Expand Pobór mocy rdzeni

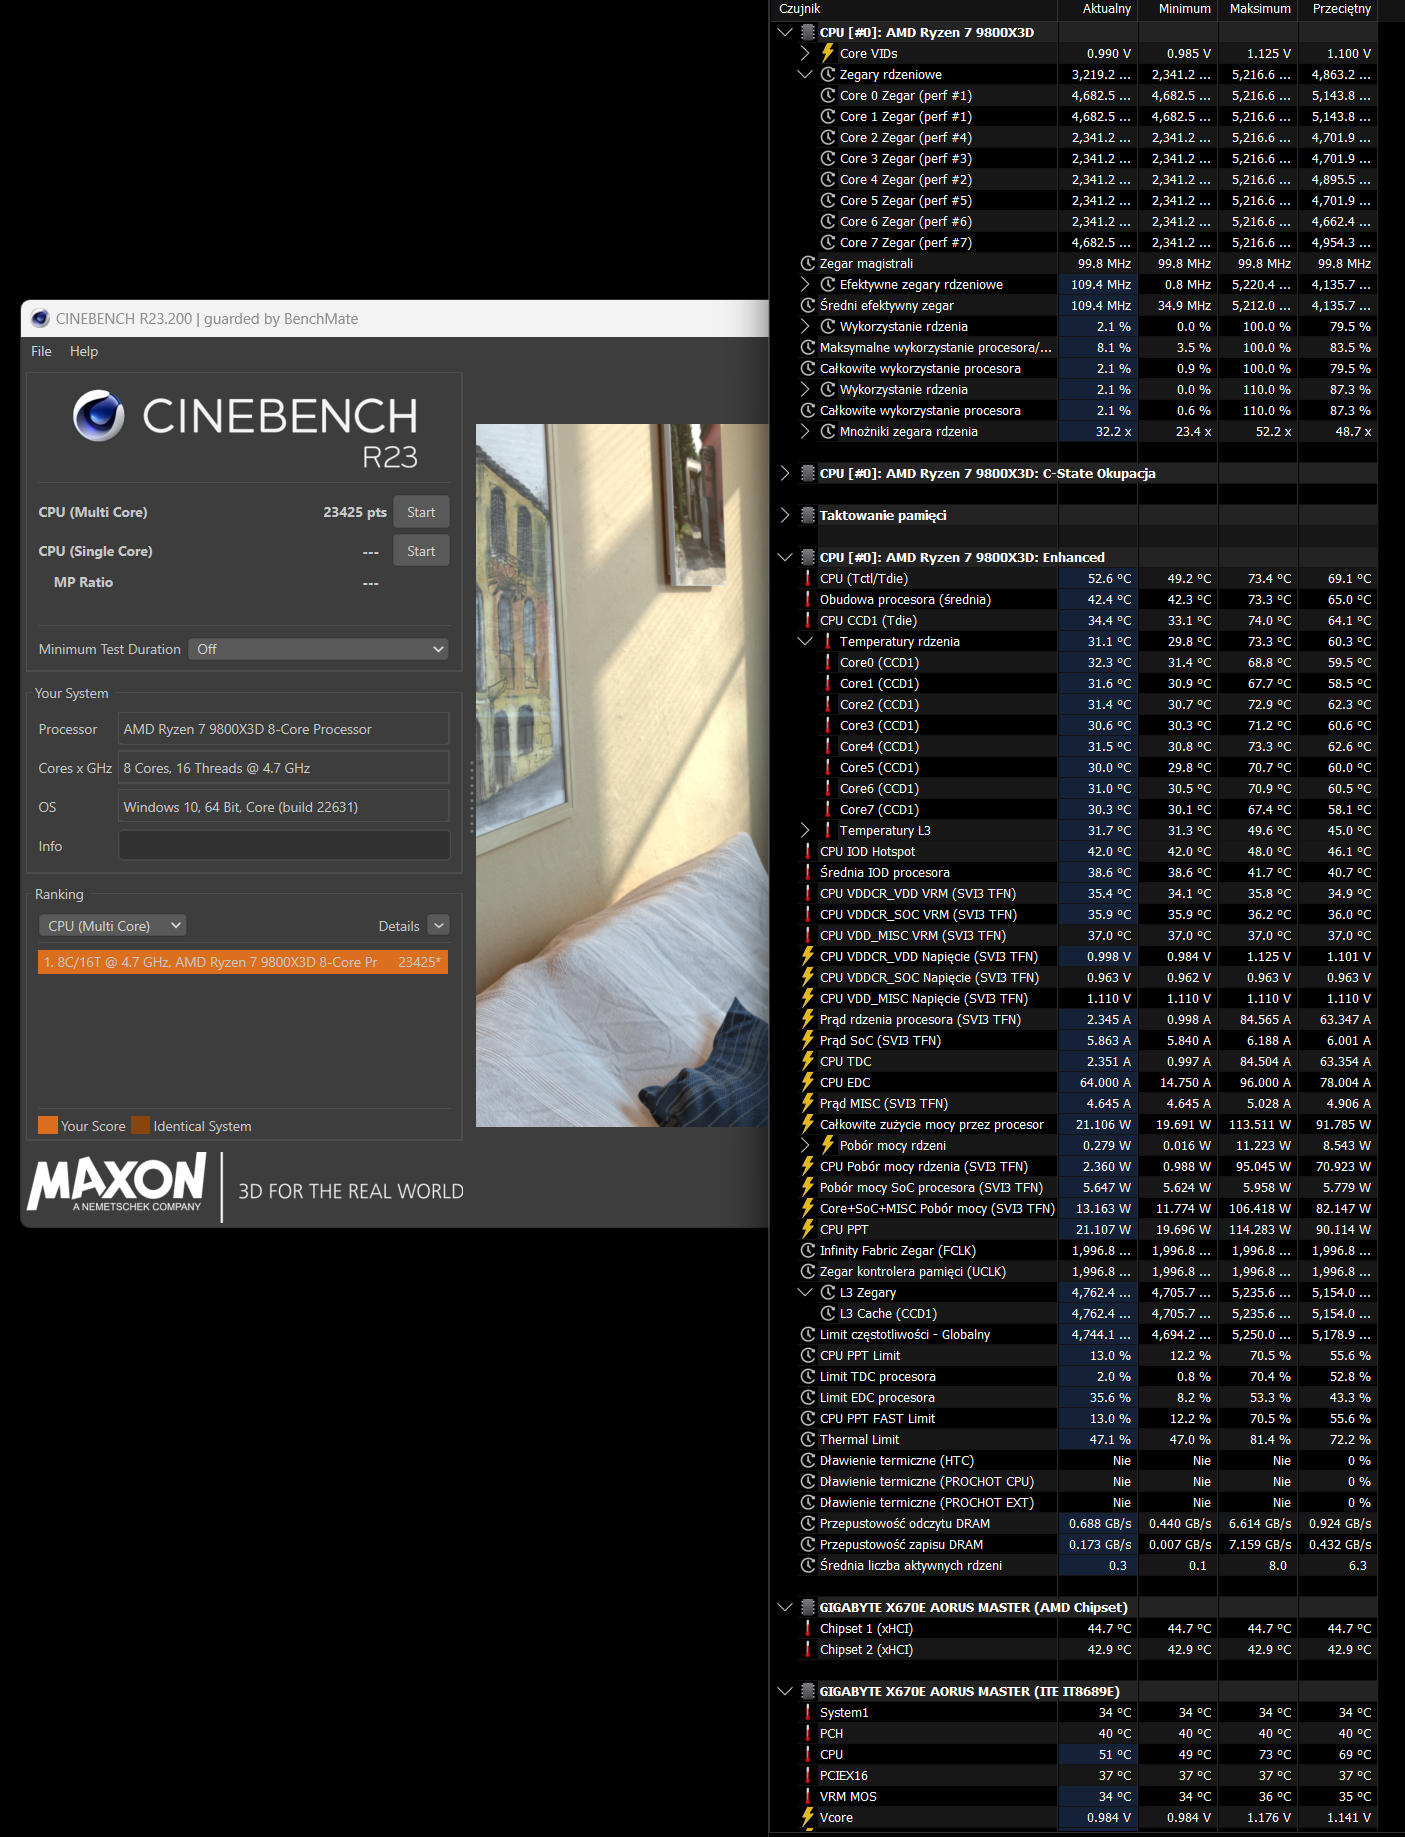[x=805, y=1145]
